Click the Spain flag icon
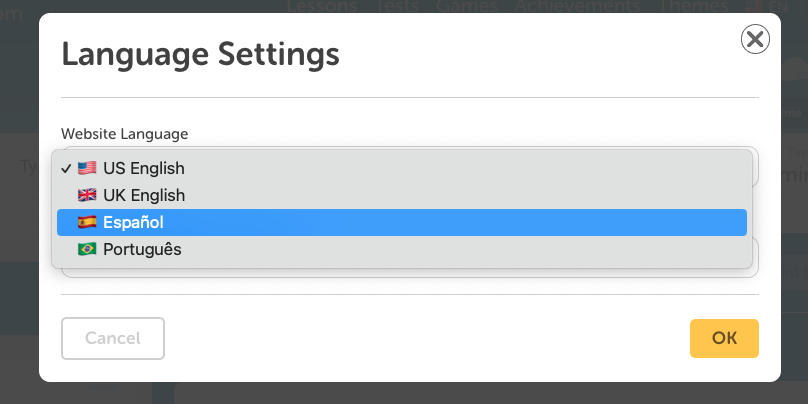Image resolution: width=808 pixels, height=404 pixels. click(87, 222)
